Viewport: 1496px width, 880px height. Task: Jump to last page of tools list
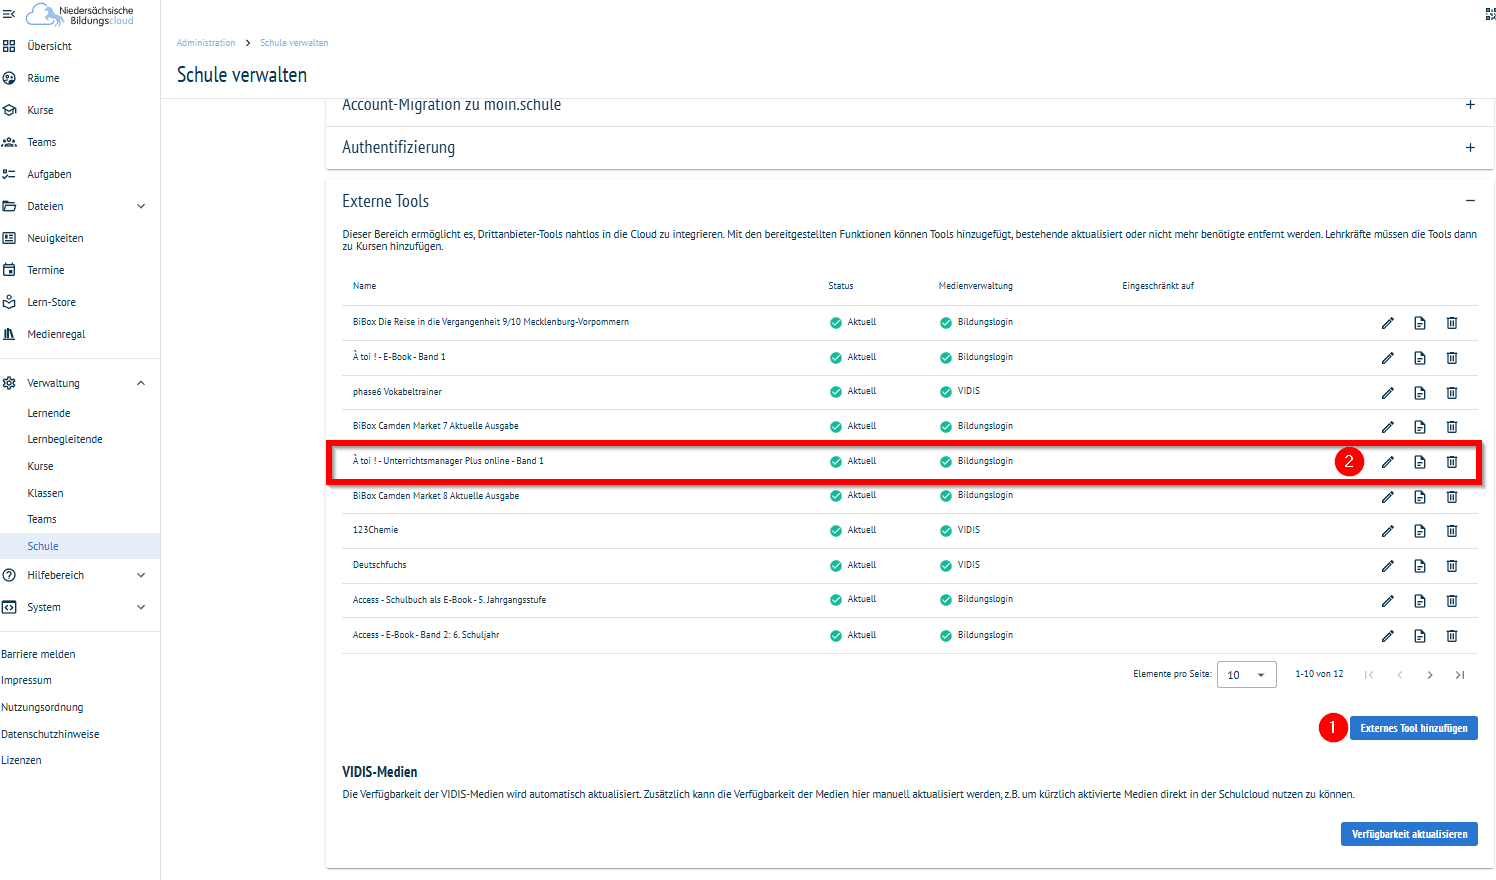click(x=1459, y=675)
